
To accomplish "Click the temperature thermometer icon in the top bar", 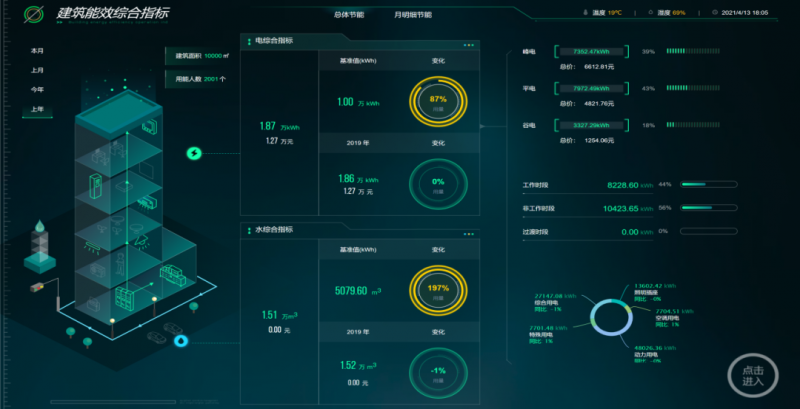I will (585, 13).
